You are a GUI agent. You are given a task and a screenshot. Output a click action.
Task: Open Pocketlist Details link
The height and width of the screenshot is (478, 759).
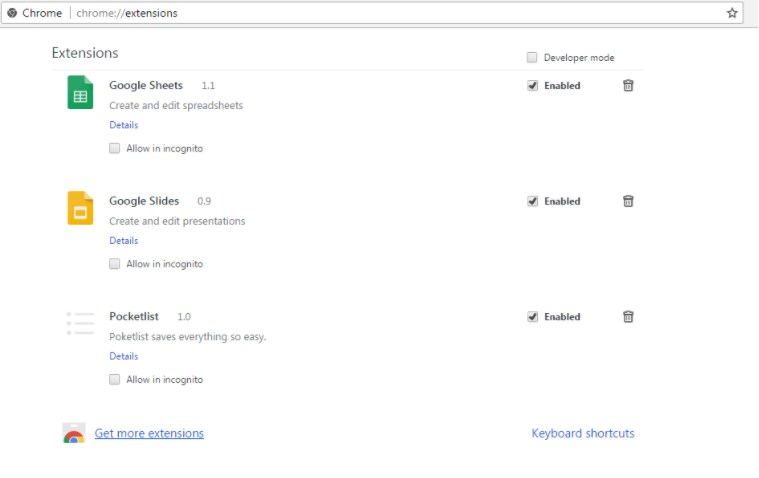pyautogui.click(x=123, y=356)
